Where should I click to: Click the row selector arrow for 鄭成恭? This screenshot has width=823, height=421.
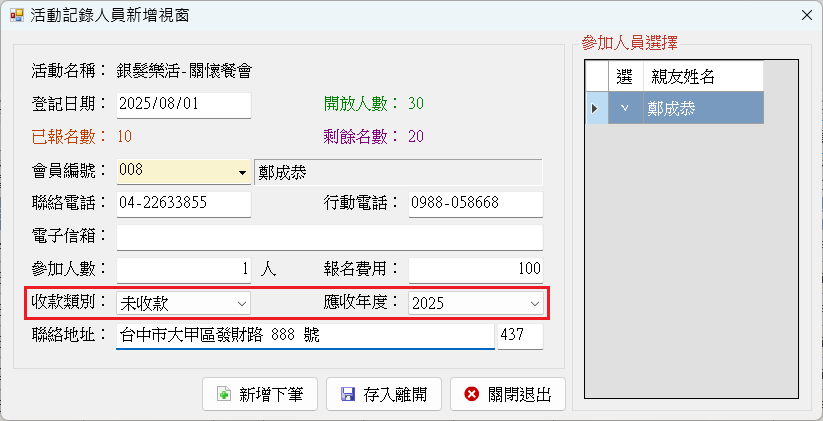(x=597, y=108)
